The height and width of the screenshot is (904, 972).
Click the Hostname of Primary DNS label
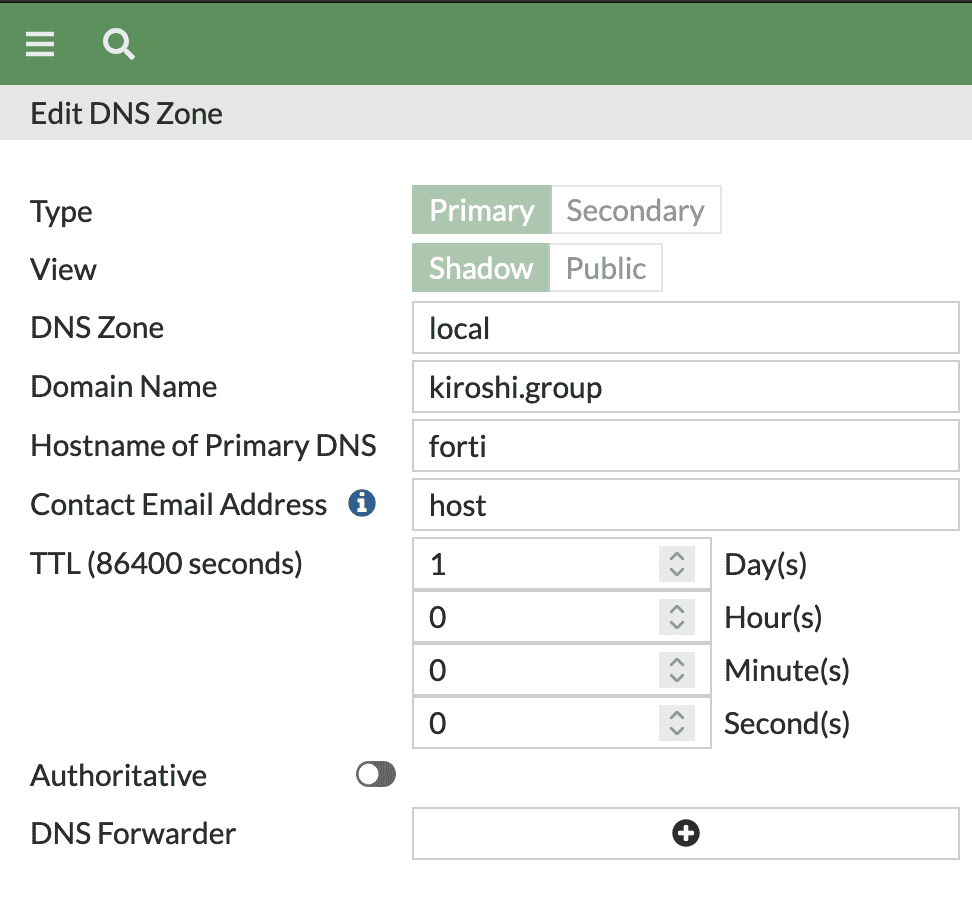pos(203,445)
